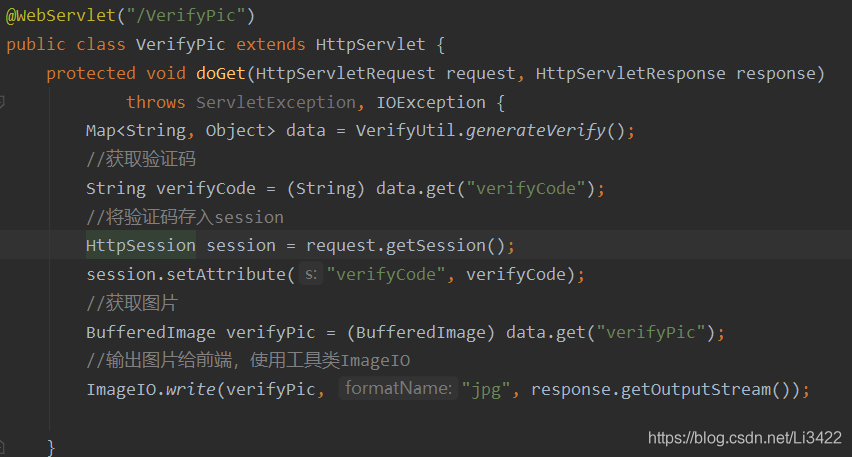The width and height of the screenshot is (852, 457).
Task: Click the ImageIO class name in code
Action: coord(120,389)
